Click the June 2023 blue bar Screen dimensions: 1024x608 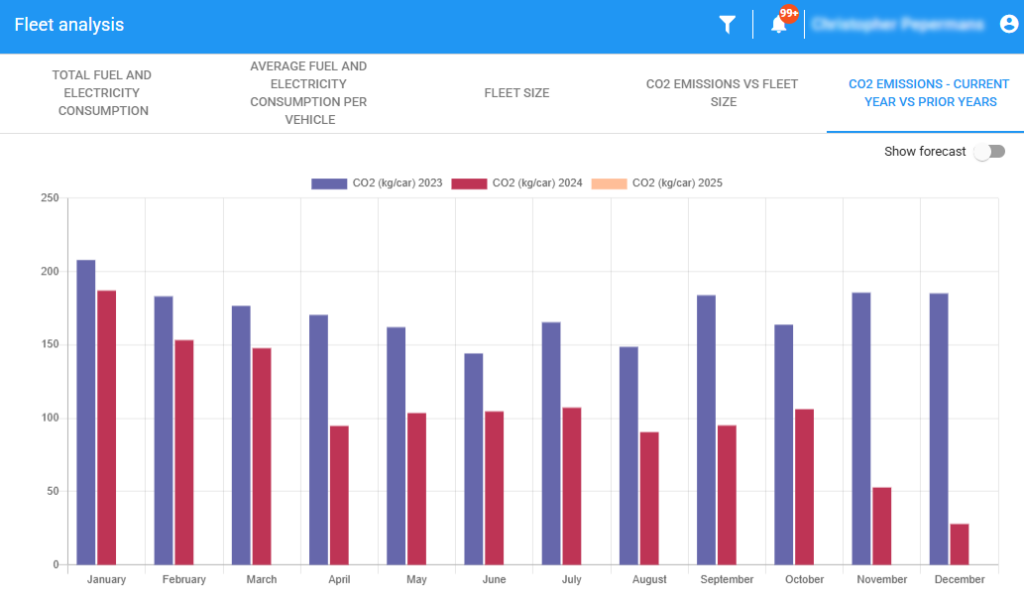pos(473,459)
